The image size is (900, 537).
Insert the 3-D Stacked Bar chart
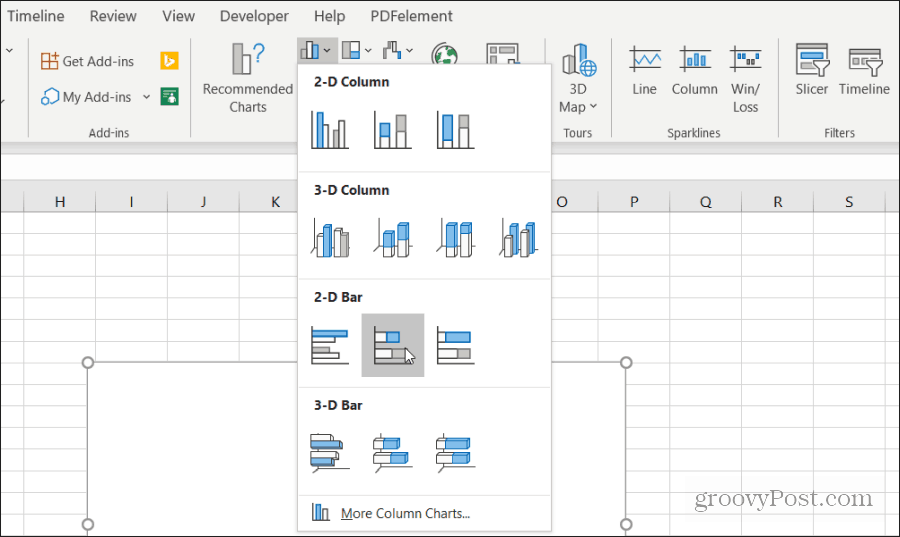point(392,452)
